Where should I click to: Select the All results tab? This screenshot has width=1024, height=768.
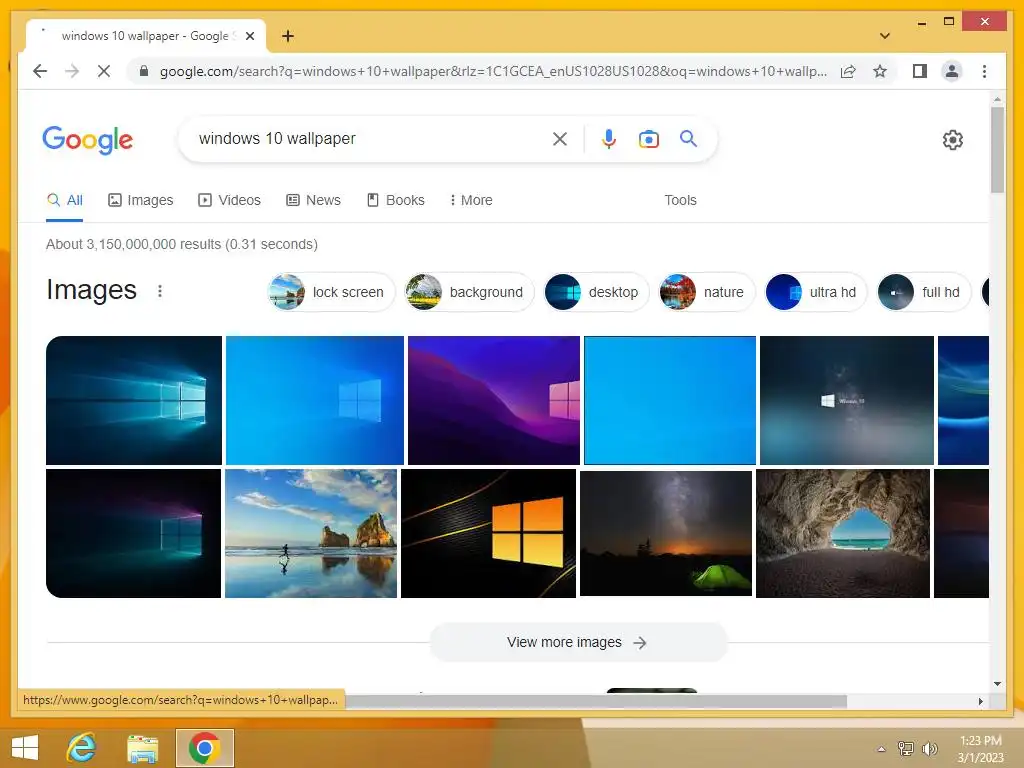pyautogui.click(x=65, y=200)
